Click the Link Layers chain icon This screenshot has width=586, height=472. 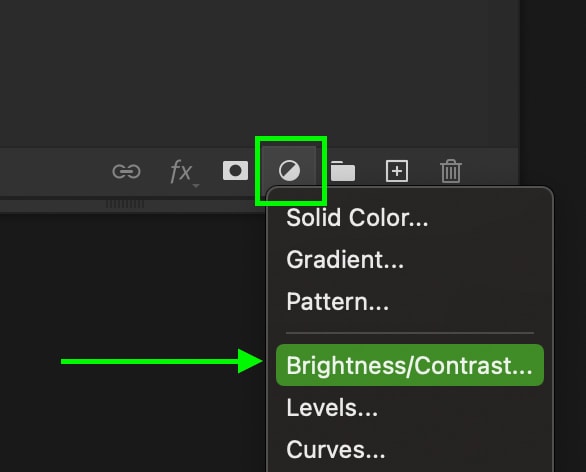(x=126, y=172)
